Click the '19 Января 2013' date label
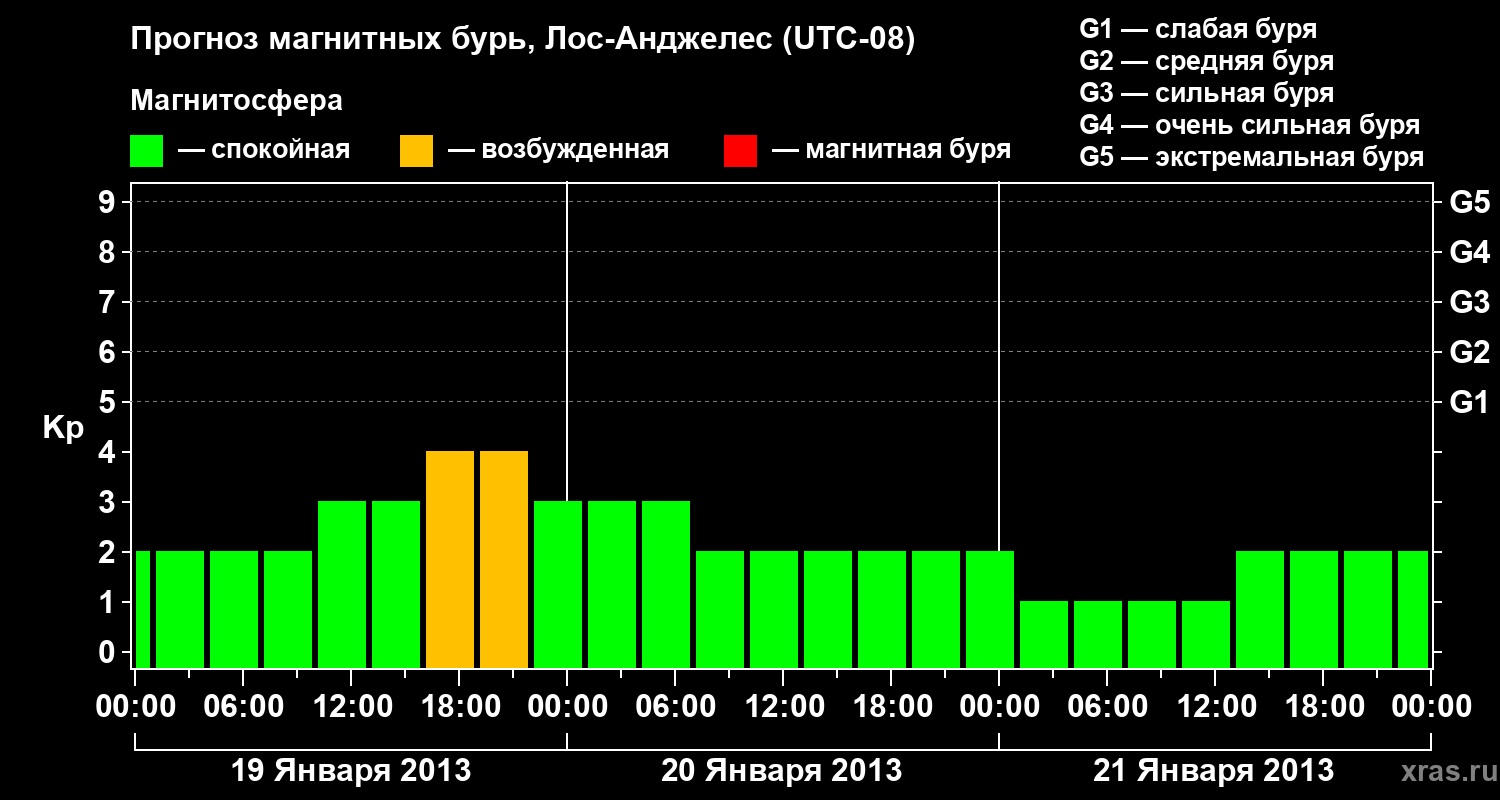This screenshot has height=800, width=1500. 351,771
